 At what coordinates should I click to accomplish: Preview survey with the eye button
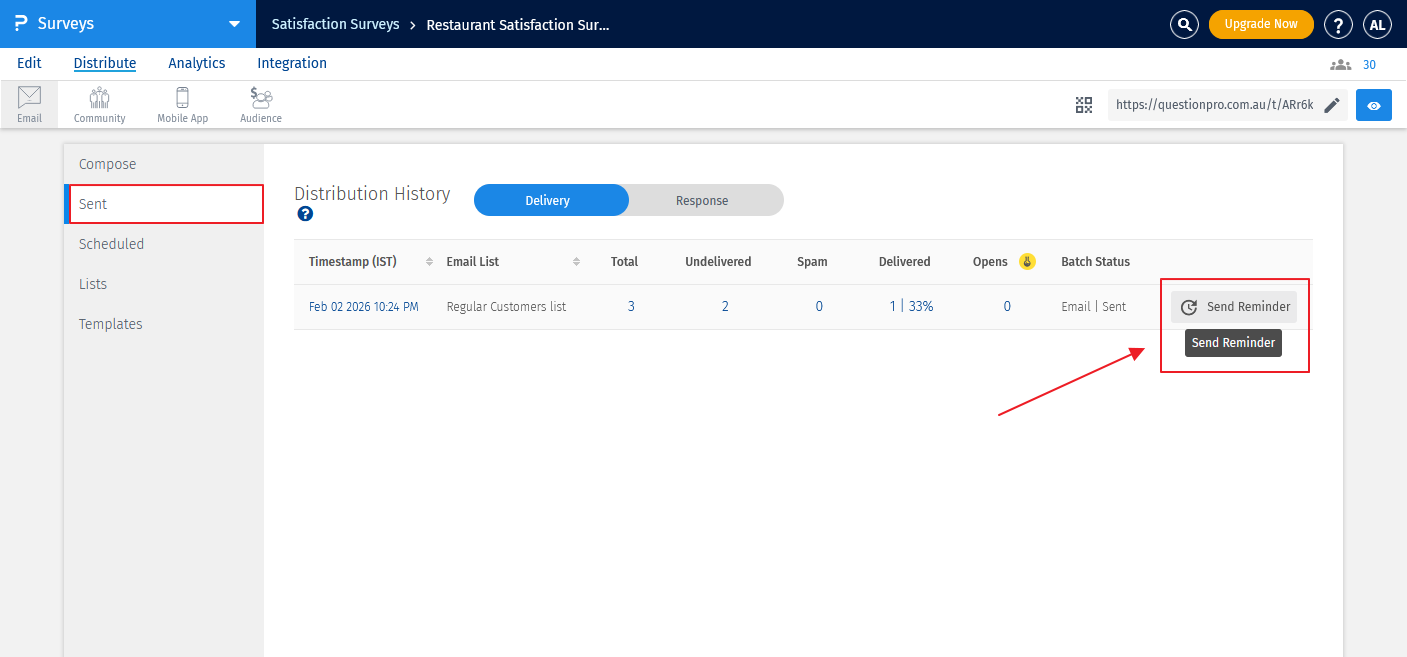coord(1373,105)
